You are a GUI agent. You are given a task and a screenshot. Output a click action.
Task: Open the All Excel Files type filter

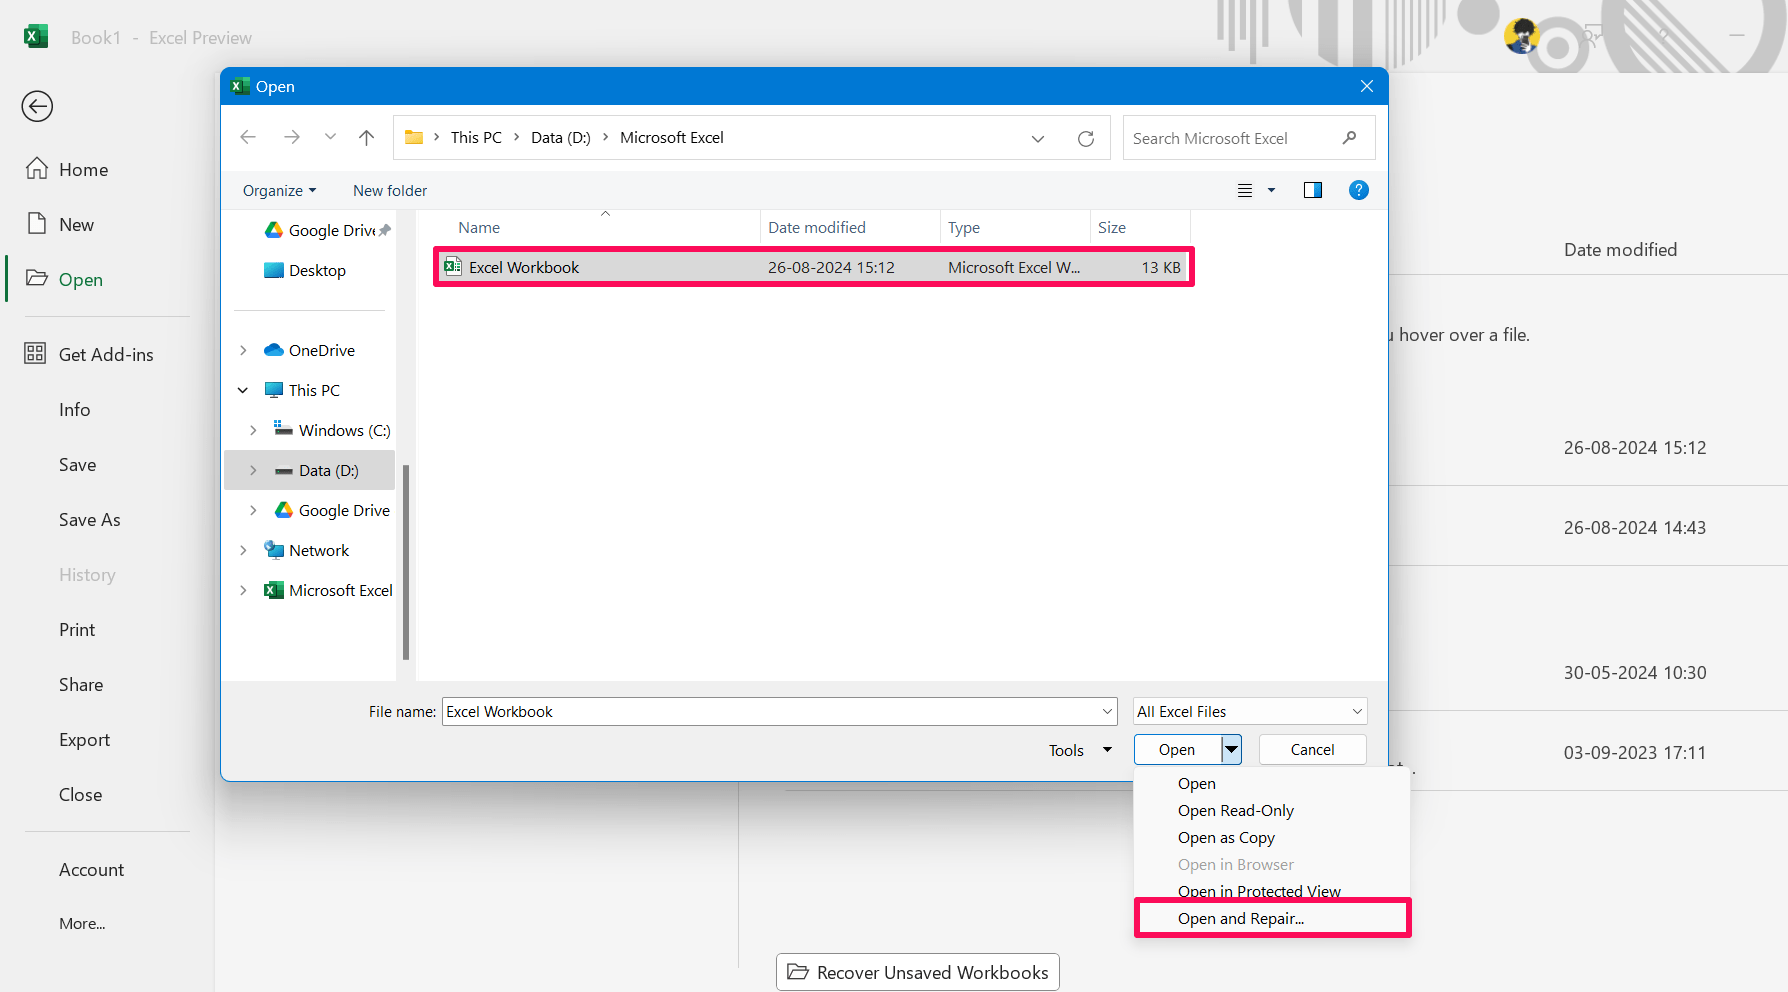(x=1250, y=711)
